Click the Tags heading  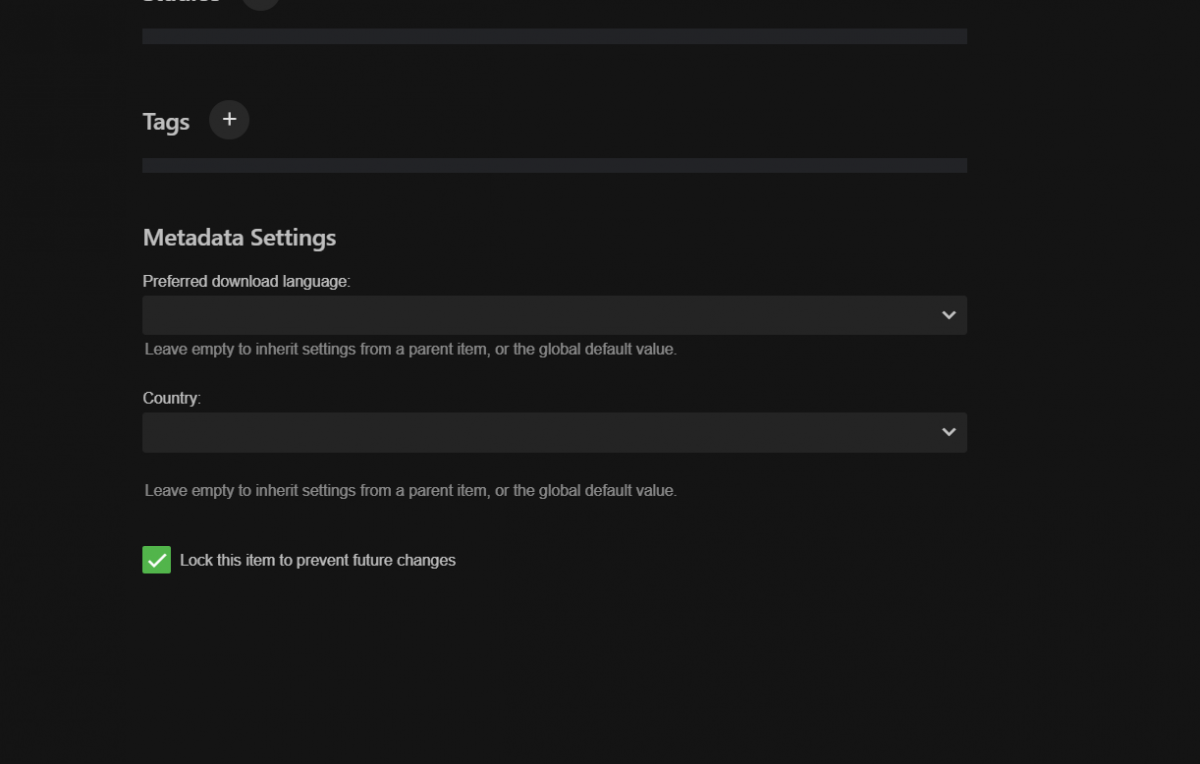point(166,122)
